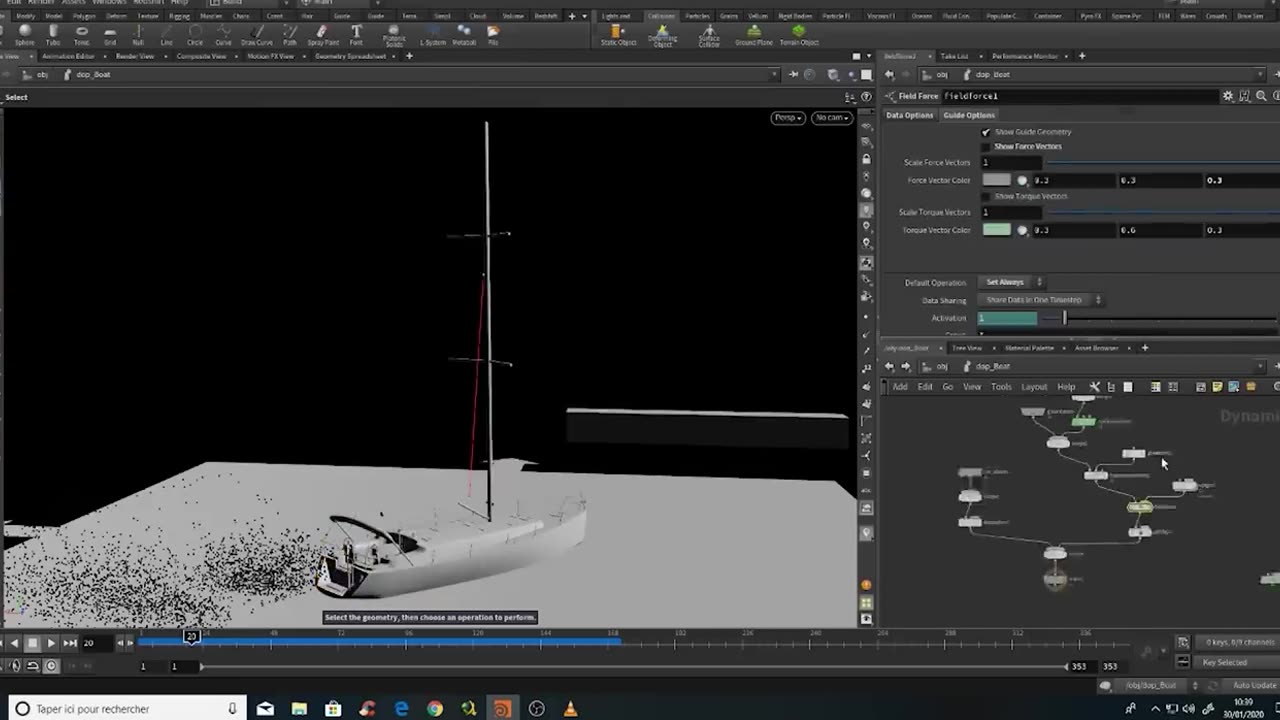Screen dimensions: 1280x720
Task: Select the Line shelf tool
Action: pyautogui.click(x=166, y=35)
